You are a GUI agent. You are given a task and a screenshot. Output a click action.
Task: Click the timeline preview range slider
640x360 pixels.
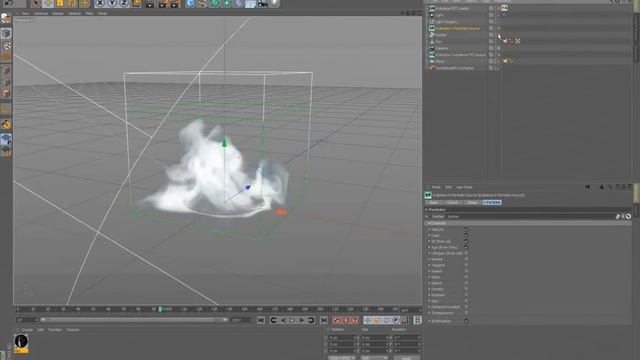pyautogui.click(x=134, y=320)
